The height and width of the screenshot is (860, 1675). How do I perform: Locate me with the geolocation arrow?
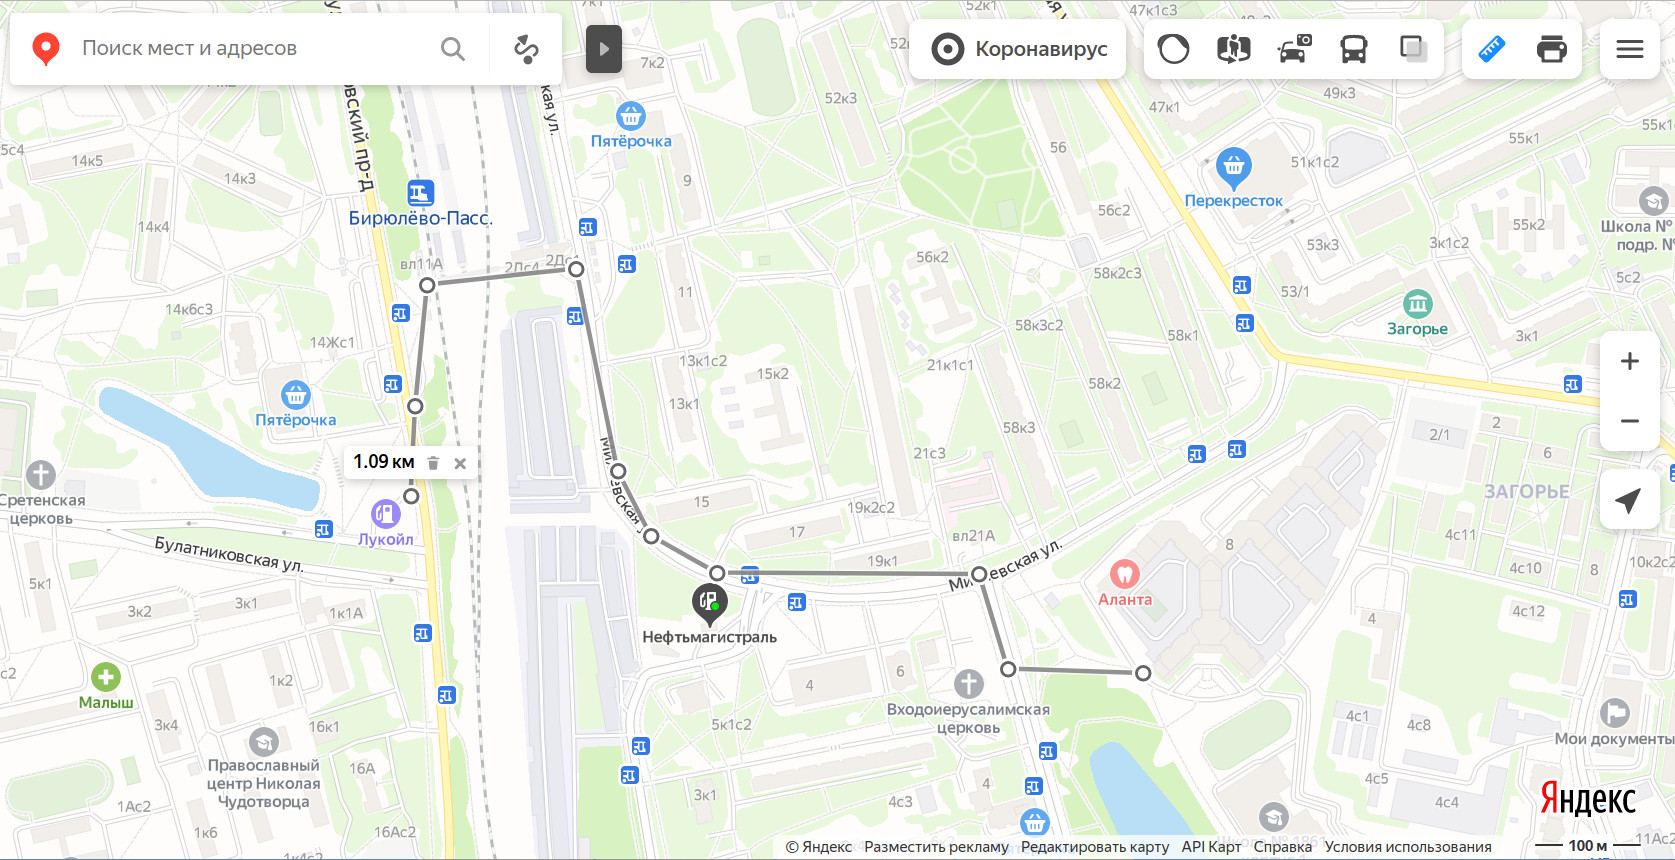pyautogui.click(x=1629, y=500)
